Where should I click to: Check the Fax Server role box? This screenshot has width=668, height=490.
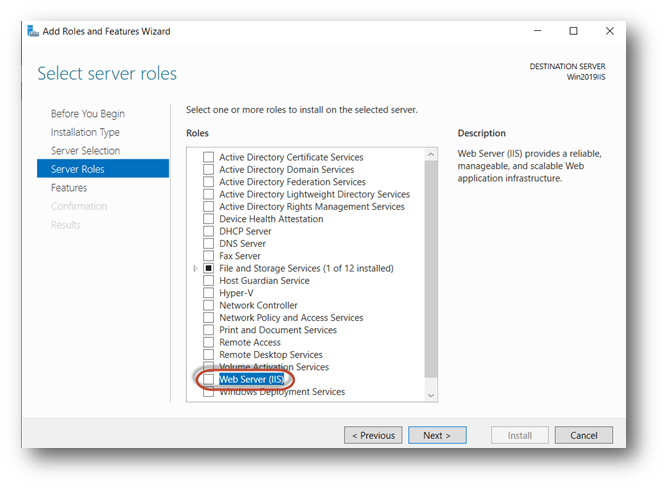[209, 256]
